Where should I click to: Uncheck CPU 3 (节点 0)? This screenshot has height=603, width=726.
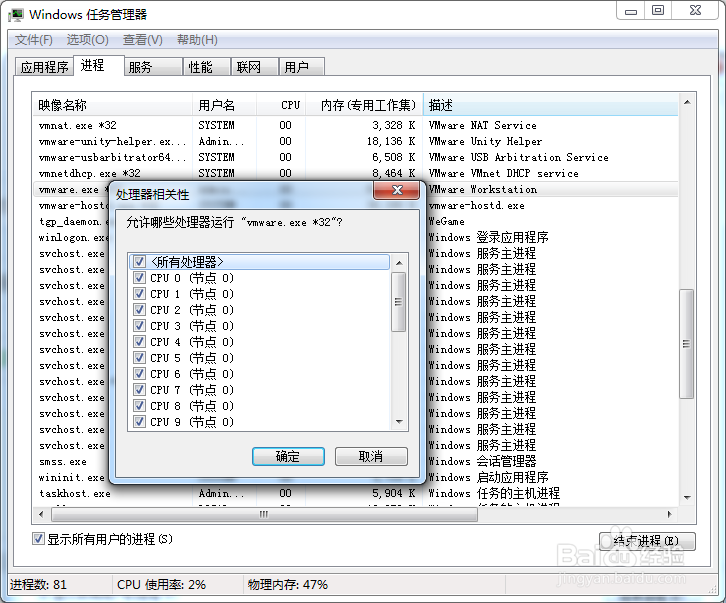tap(139, 326)
